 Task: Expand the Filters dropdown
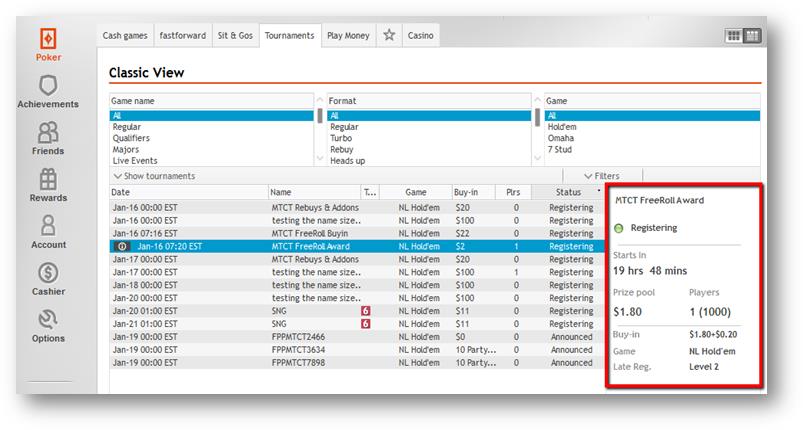point(602,176)
